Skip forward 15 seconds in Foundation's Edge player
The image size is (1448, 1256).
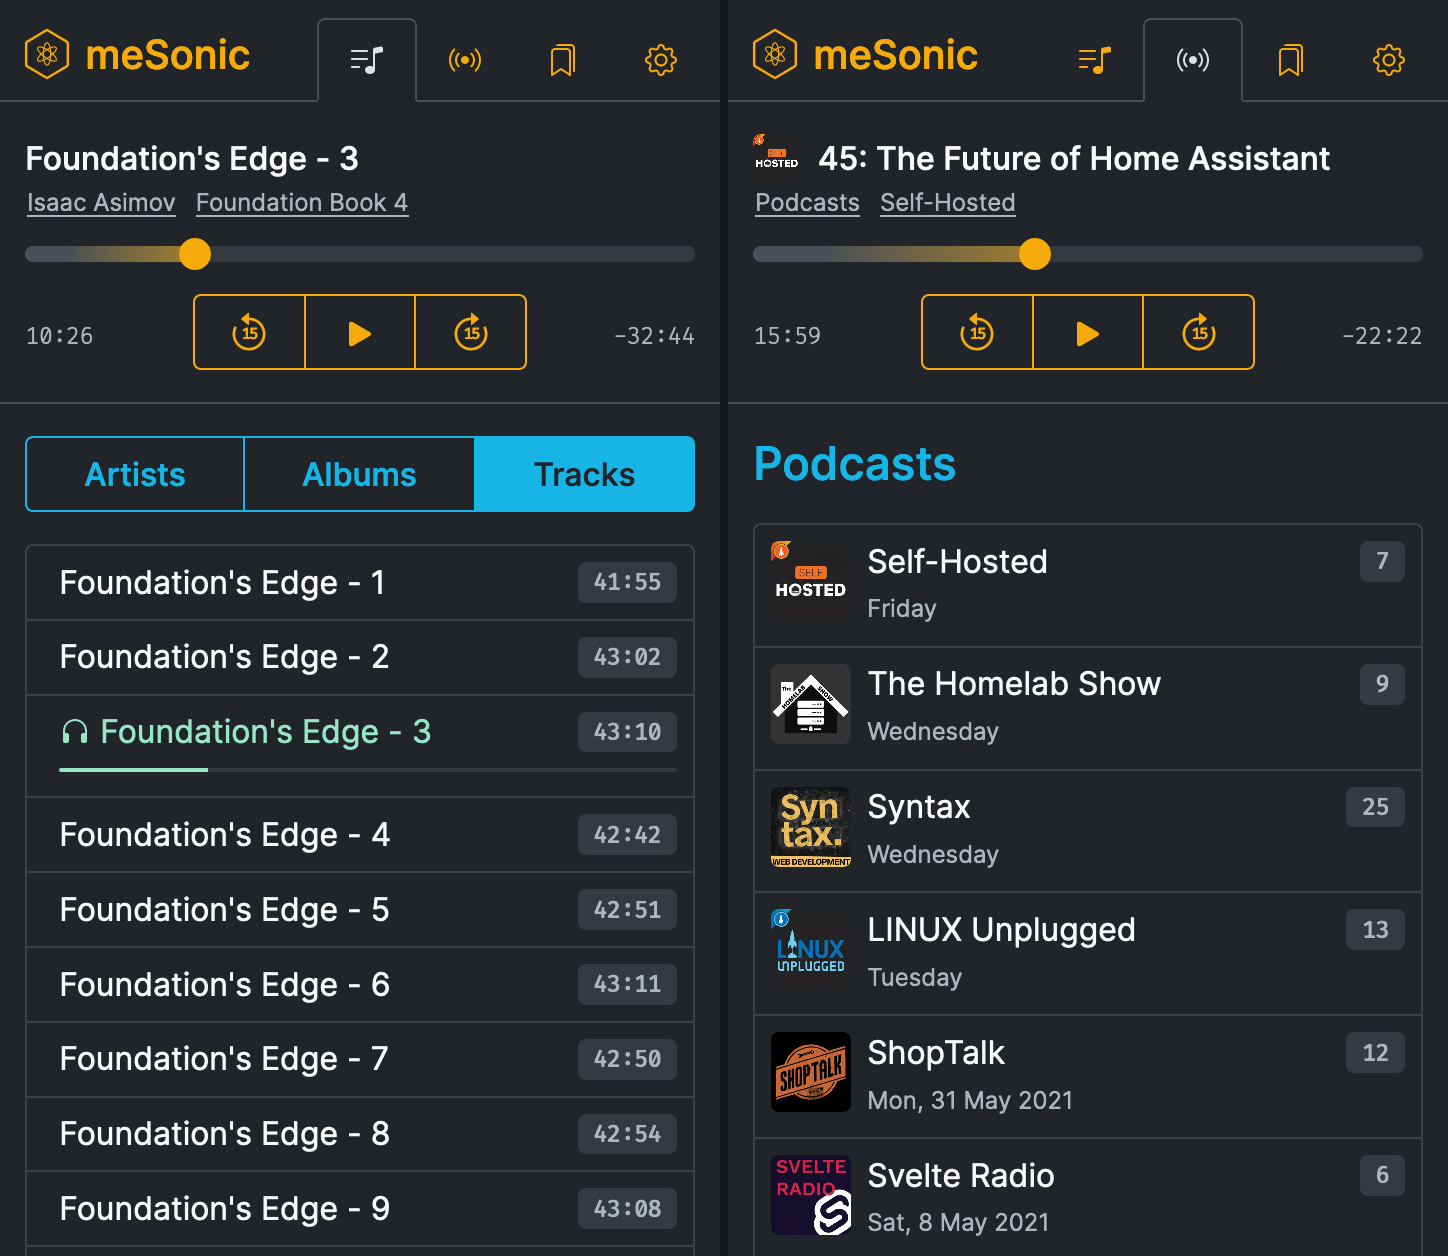click(x=471, y=332)
